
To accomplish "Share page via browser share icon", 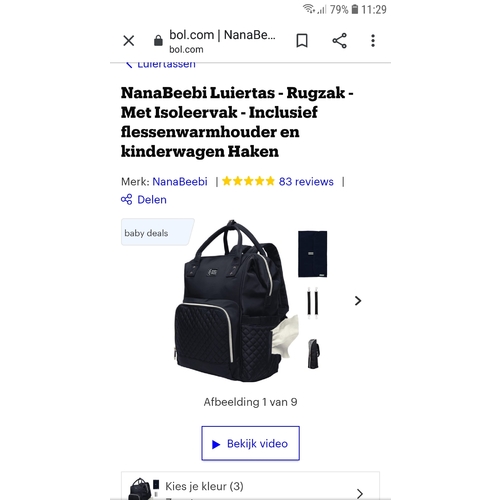I will click(339, 41).
